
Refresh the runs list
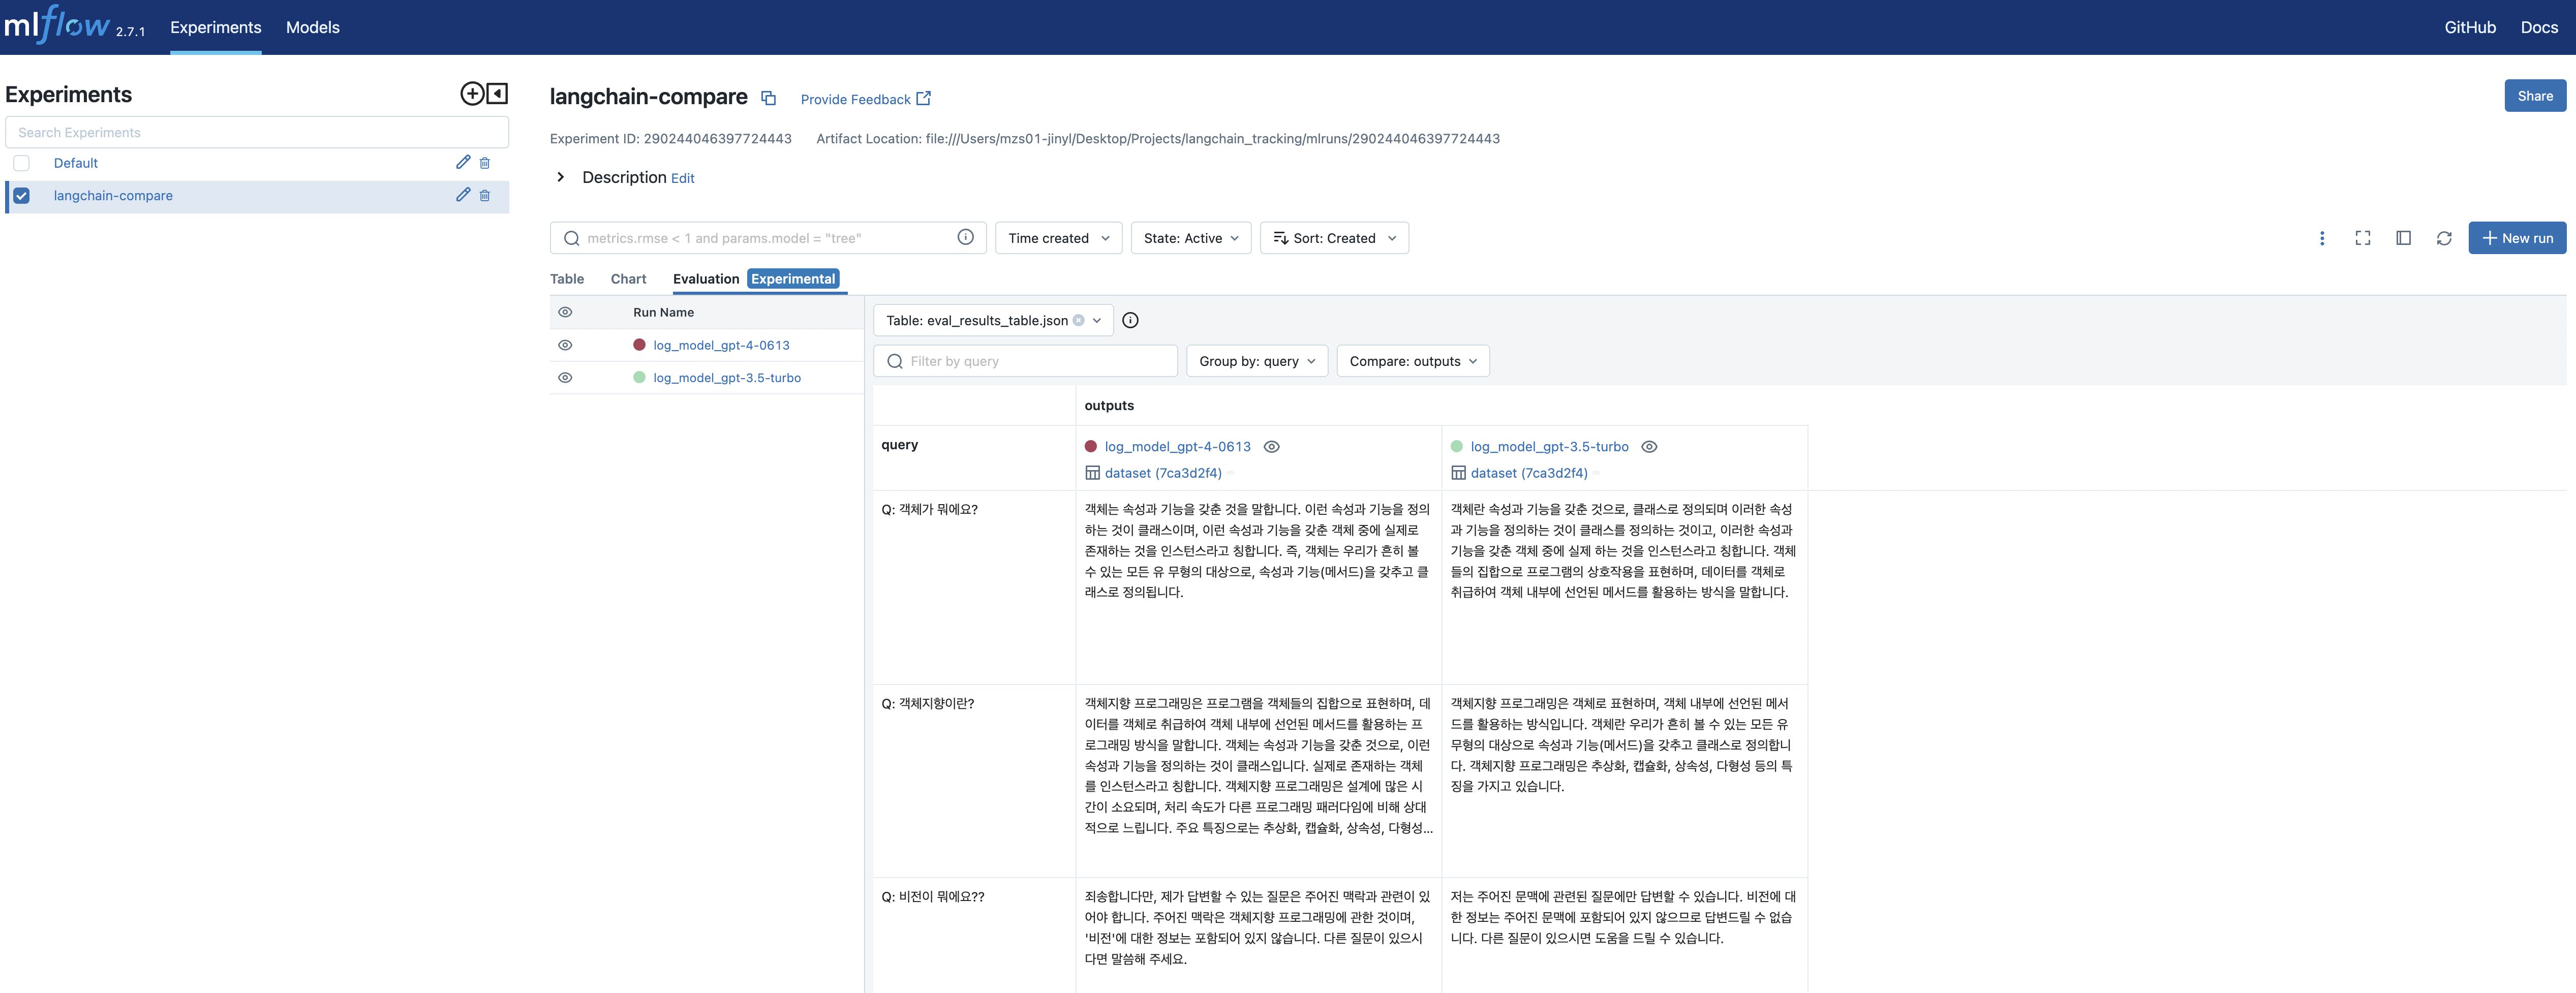(x=2443, y=238)
